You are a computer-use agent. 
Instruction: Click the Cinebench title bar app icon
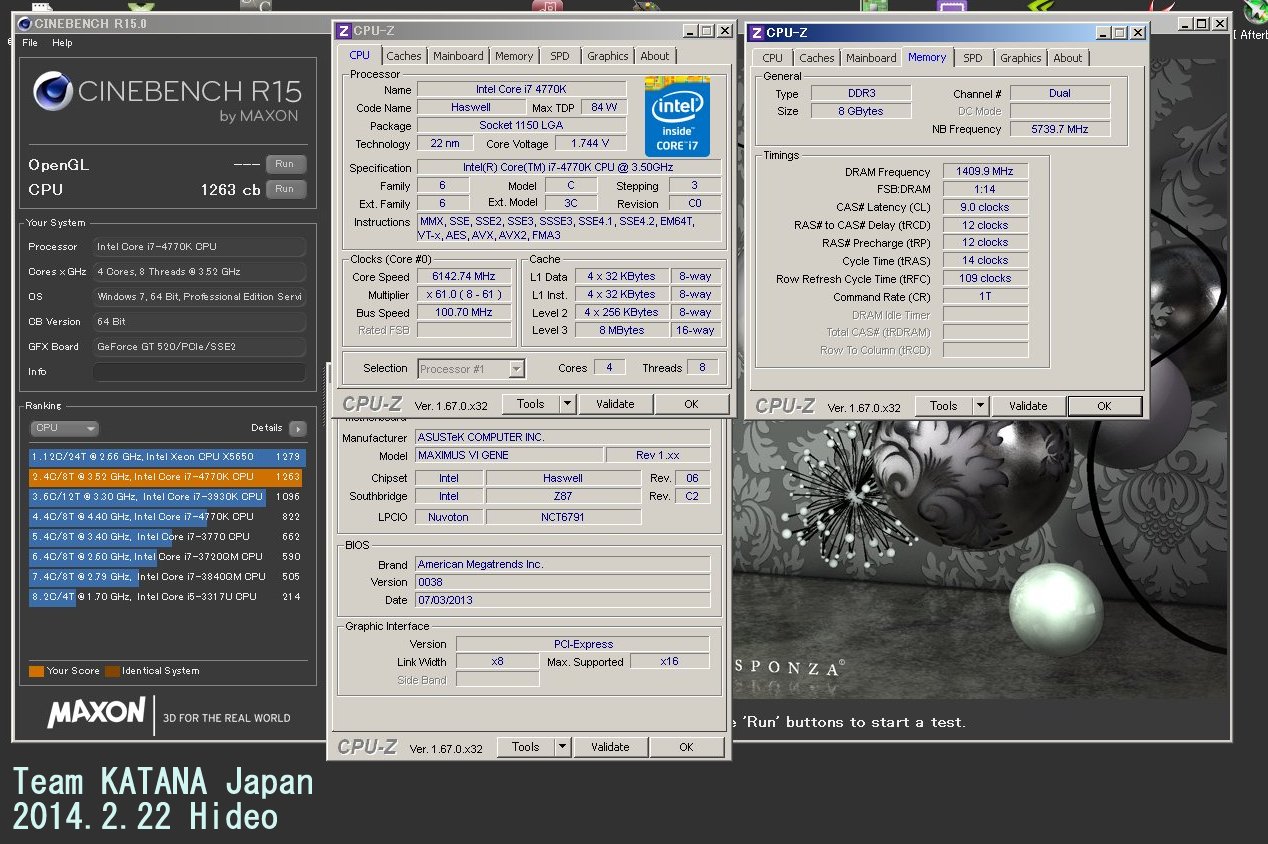(24, 22)
